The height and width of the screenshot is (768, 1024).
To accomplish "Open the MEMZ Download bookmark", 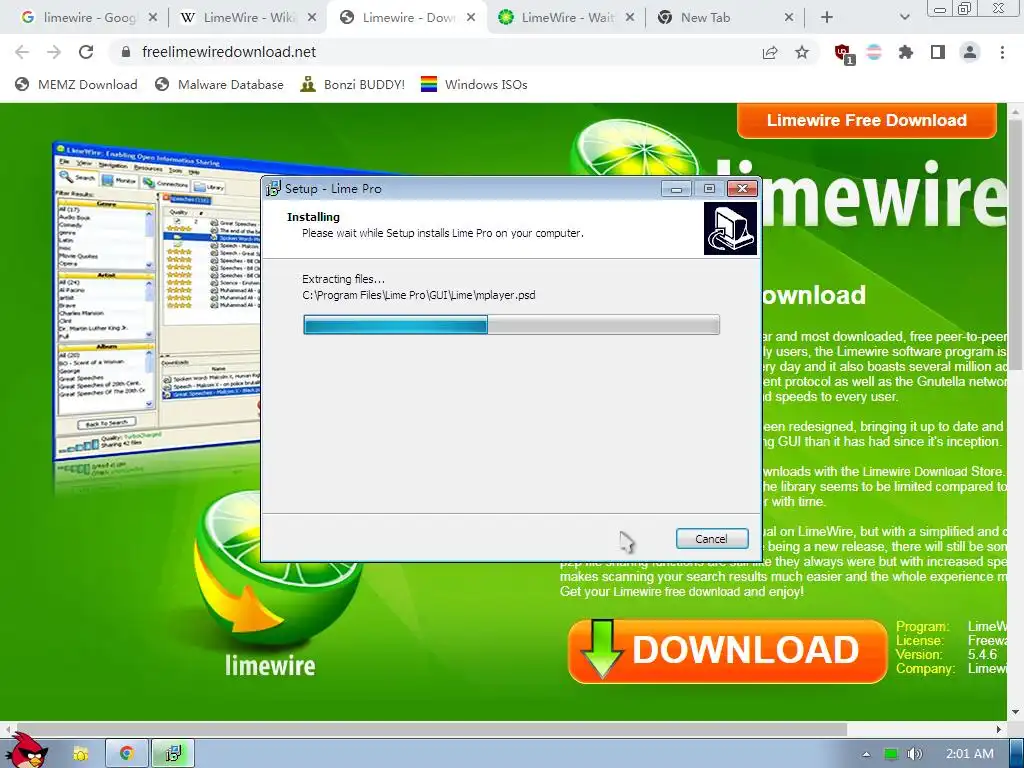I will [76, 84].
